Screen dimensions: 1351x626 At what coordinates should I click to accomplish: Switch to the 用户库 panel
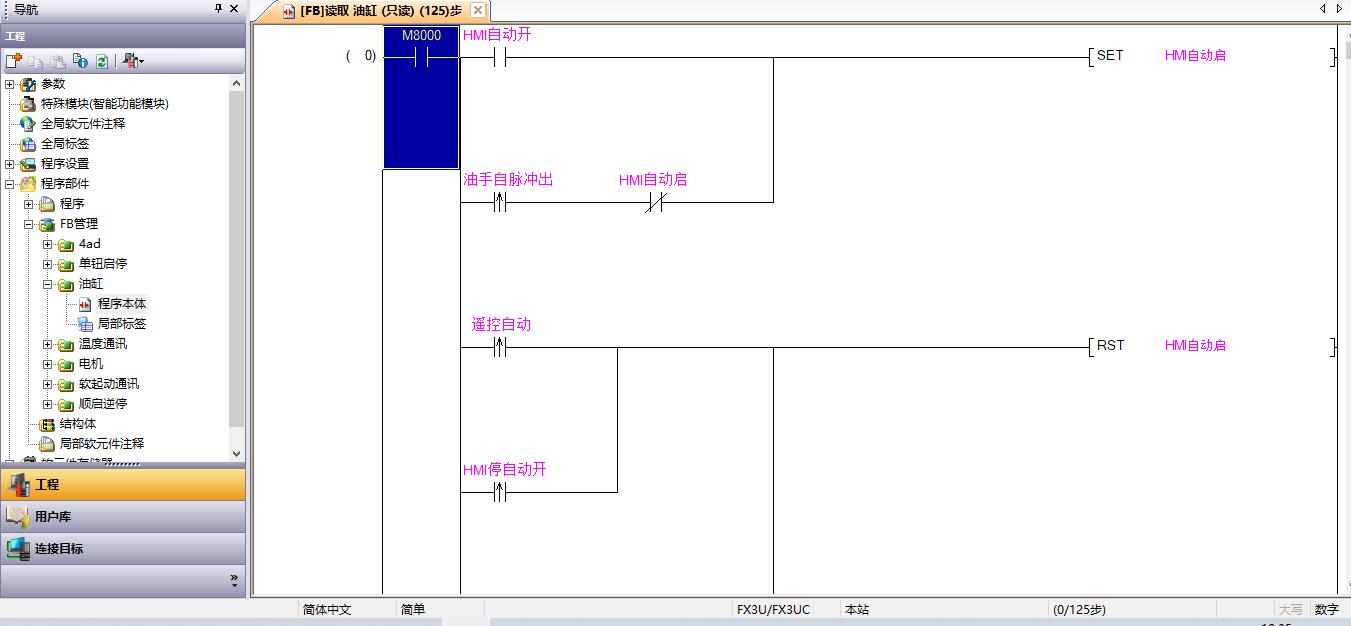click(52, 517)
